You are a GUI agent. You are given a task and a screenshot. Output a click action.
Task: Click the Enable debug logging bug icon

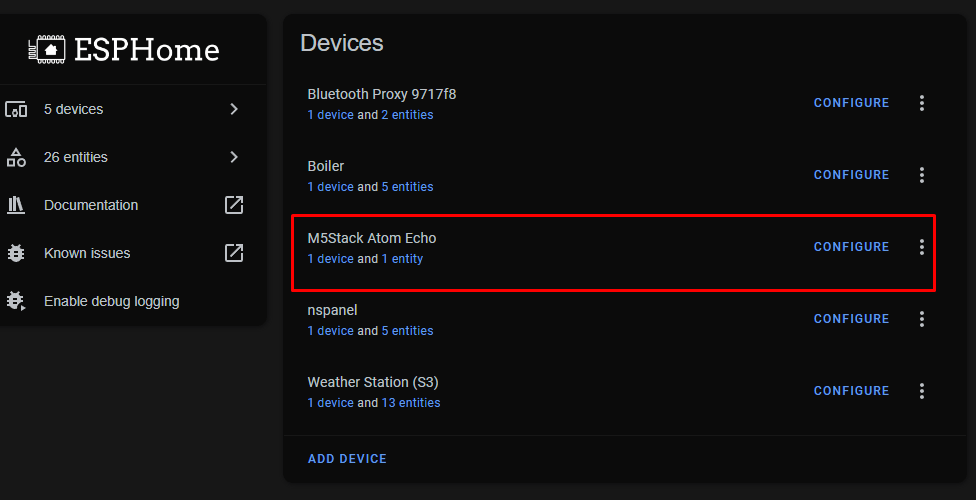click(16, 301)
